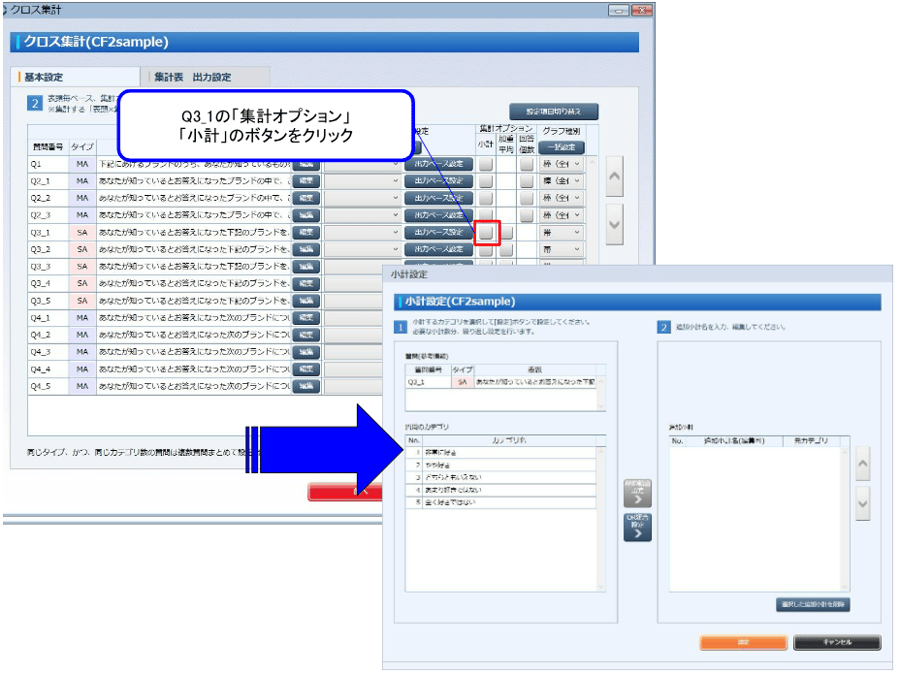Select the 基本設定 tab
The height and width of the screenshot is (674, 900).
75,77
